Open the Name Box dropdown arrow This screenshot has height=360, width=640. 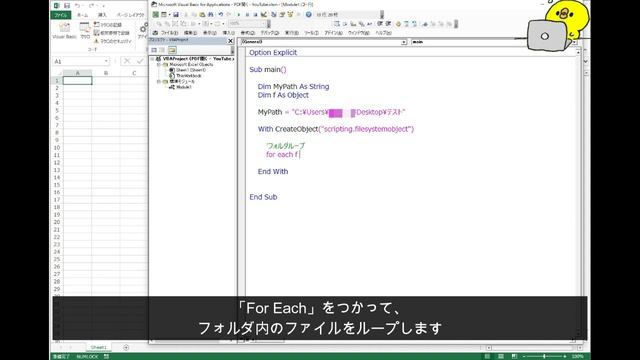coord(106,61)
